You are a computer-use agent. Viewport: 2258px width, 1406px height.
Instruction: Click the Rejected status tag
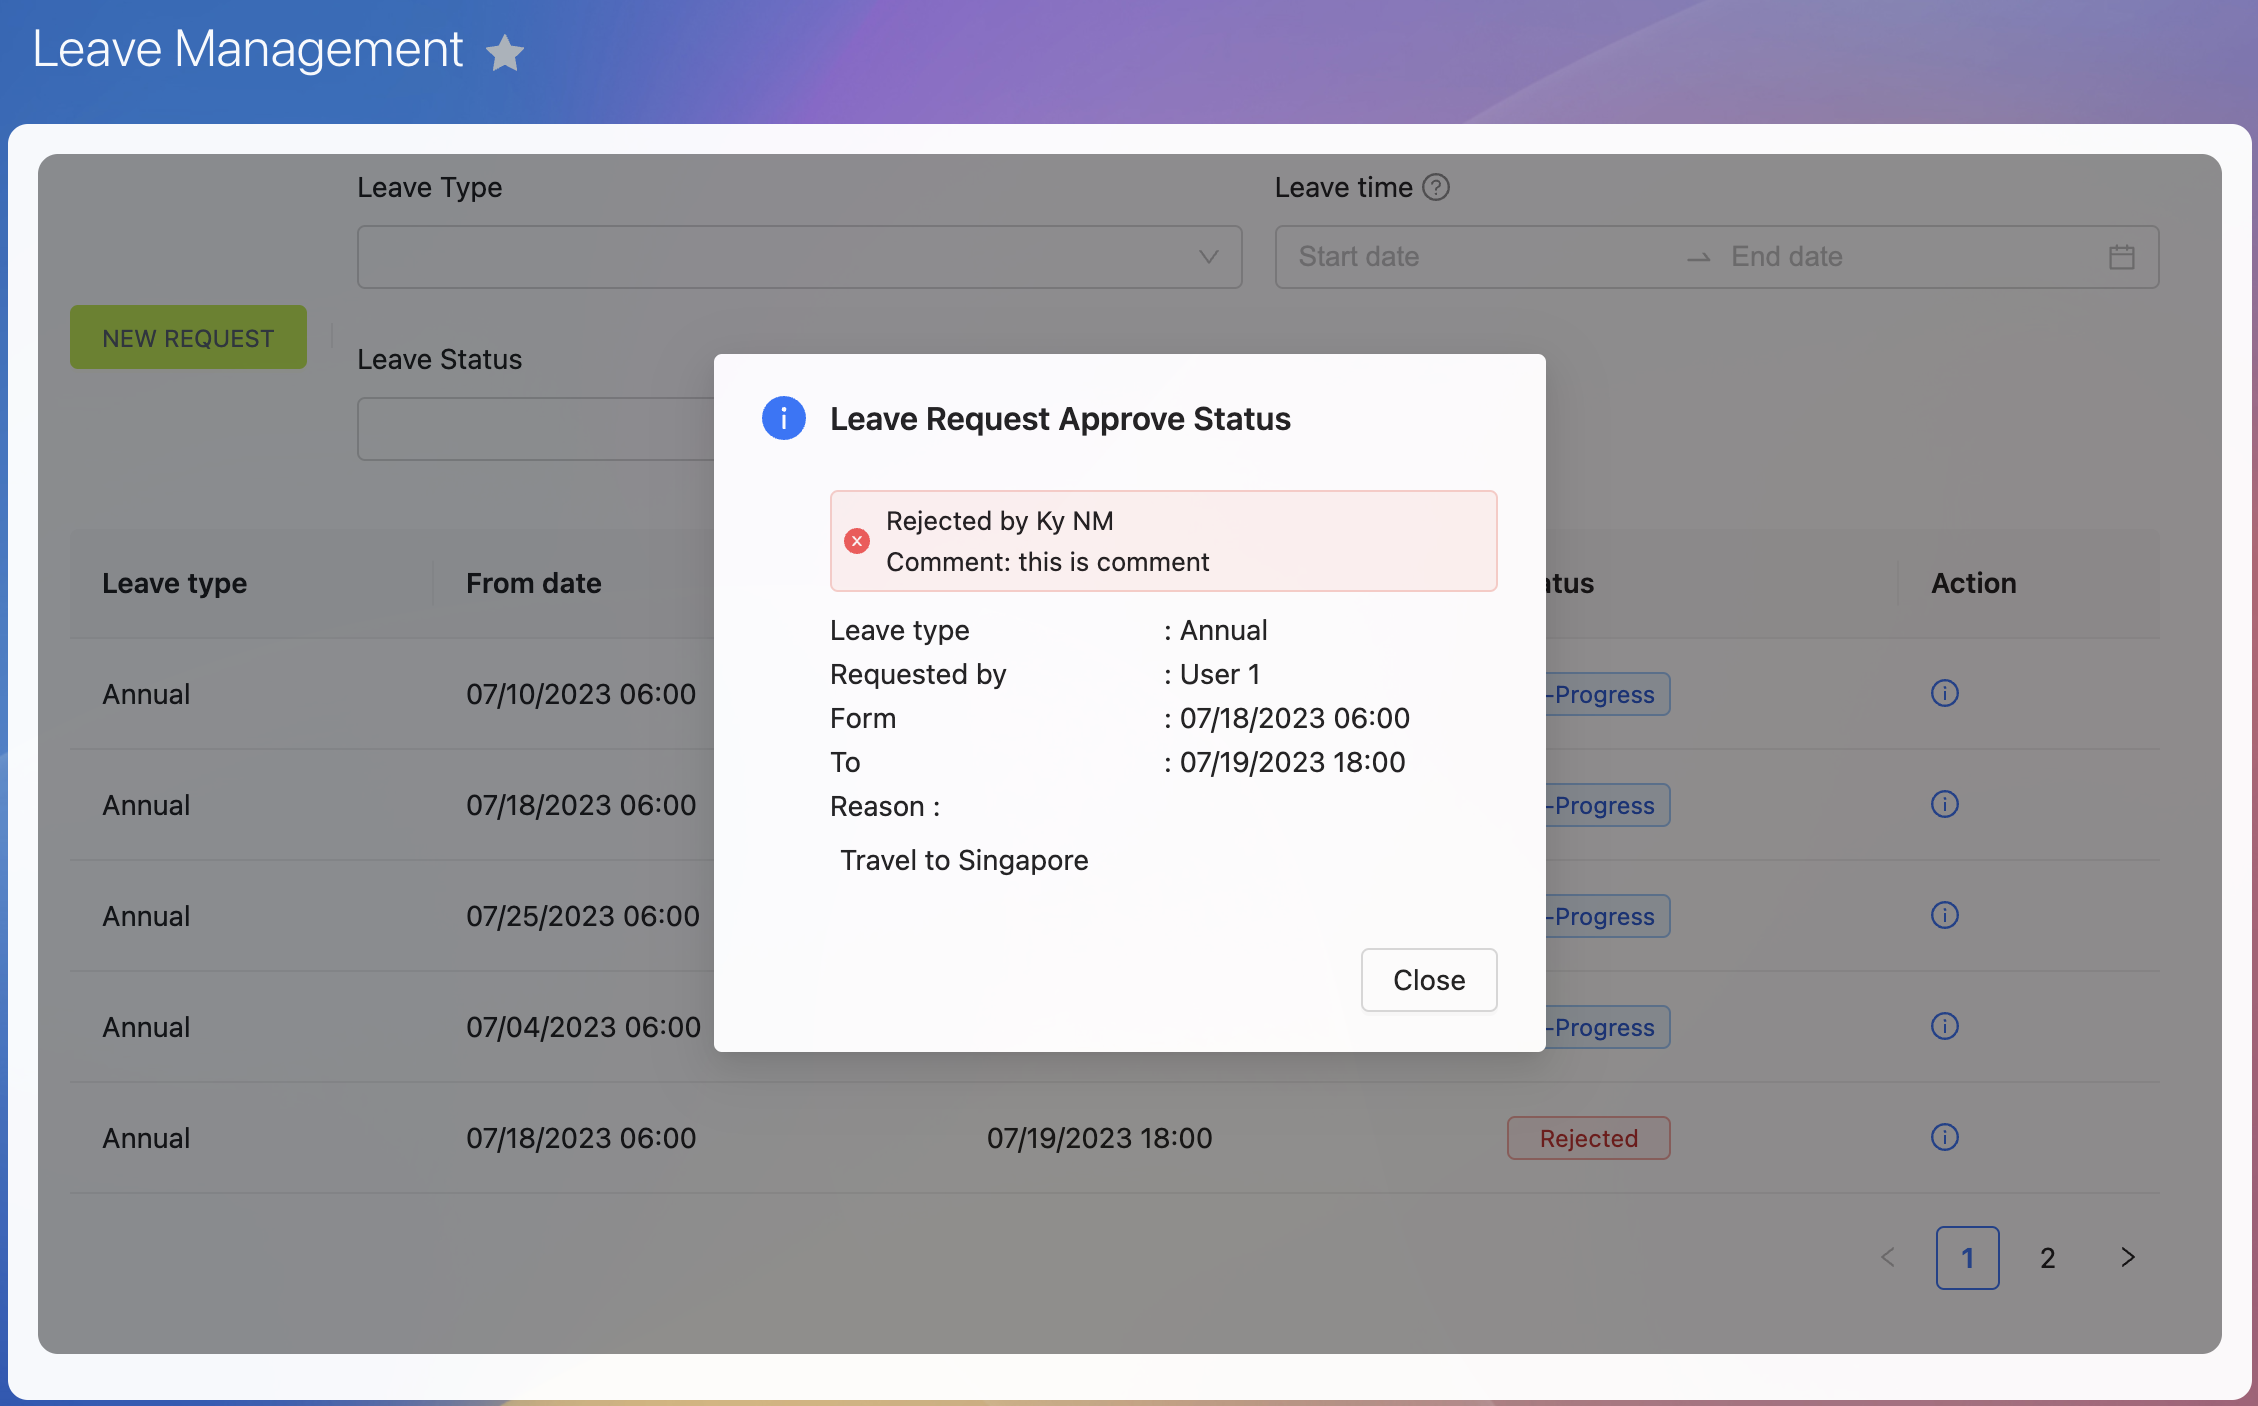(x=1588, y=1138)
